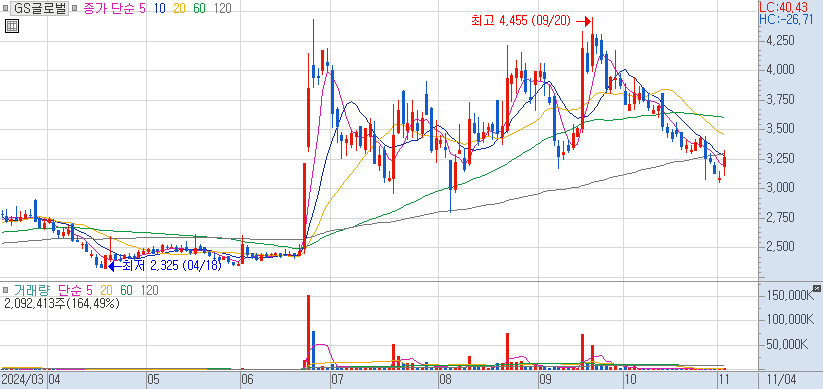Click the 2024/03 date axis label
The width and height of the screenshot is (823, 389).
click(23, 379)
